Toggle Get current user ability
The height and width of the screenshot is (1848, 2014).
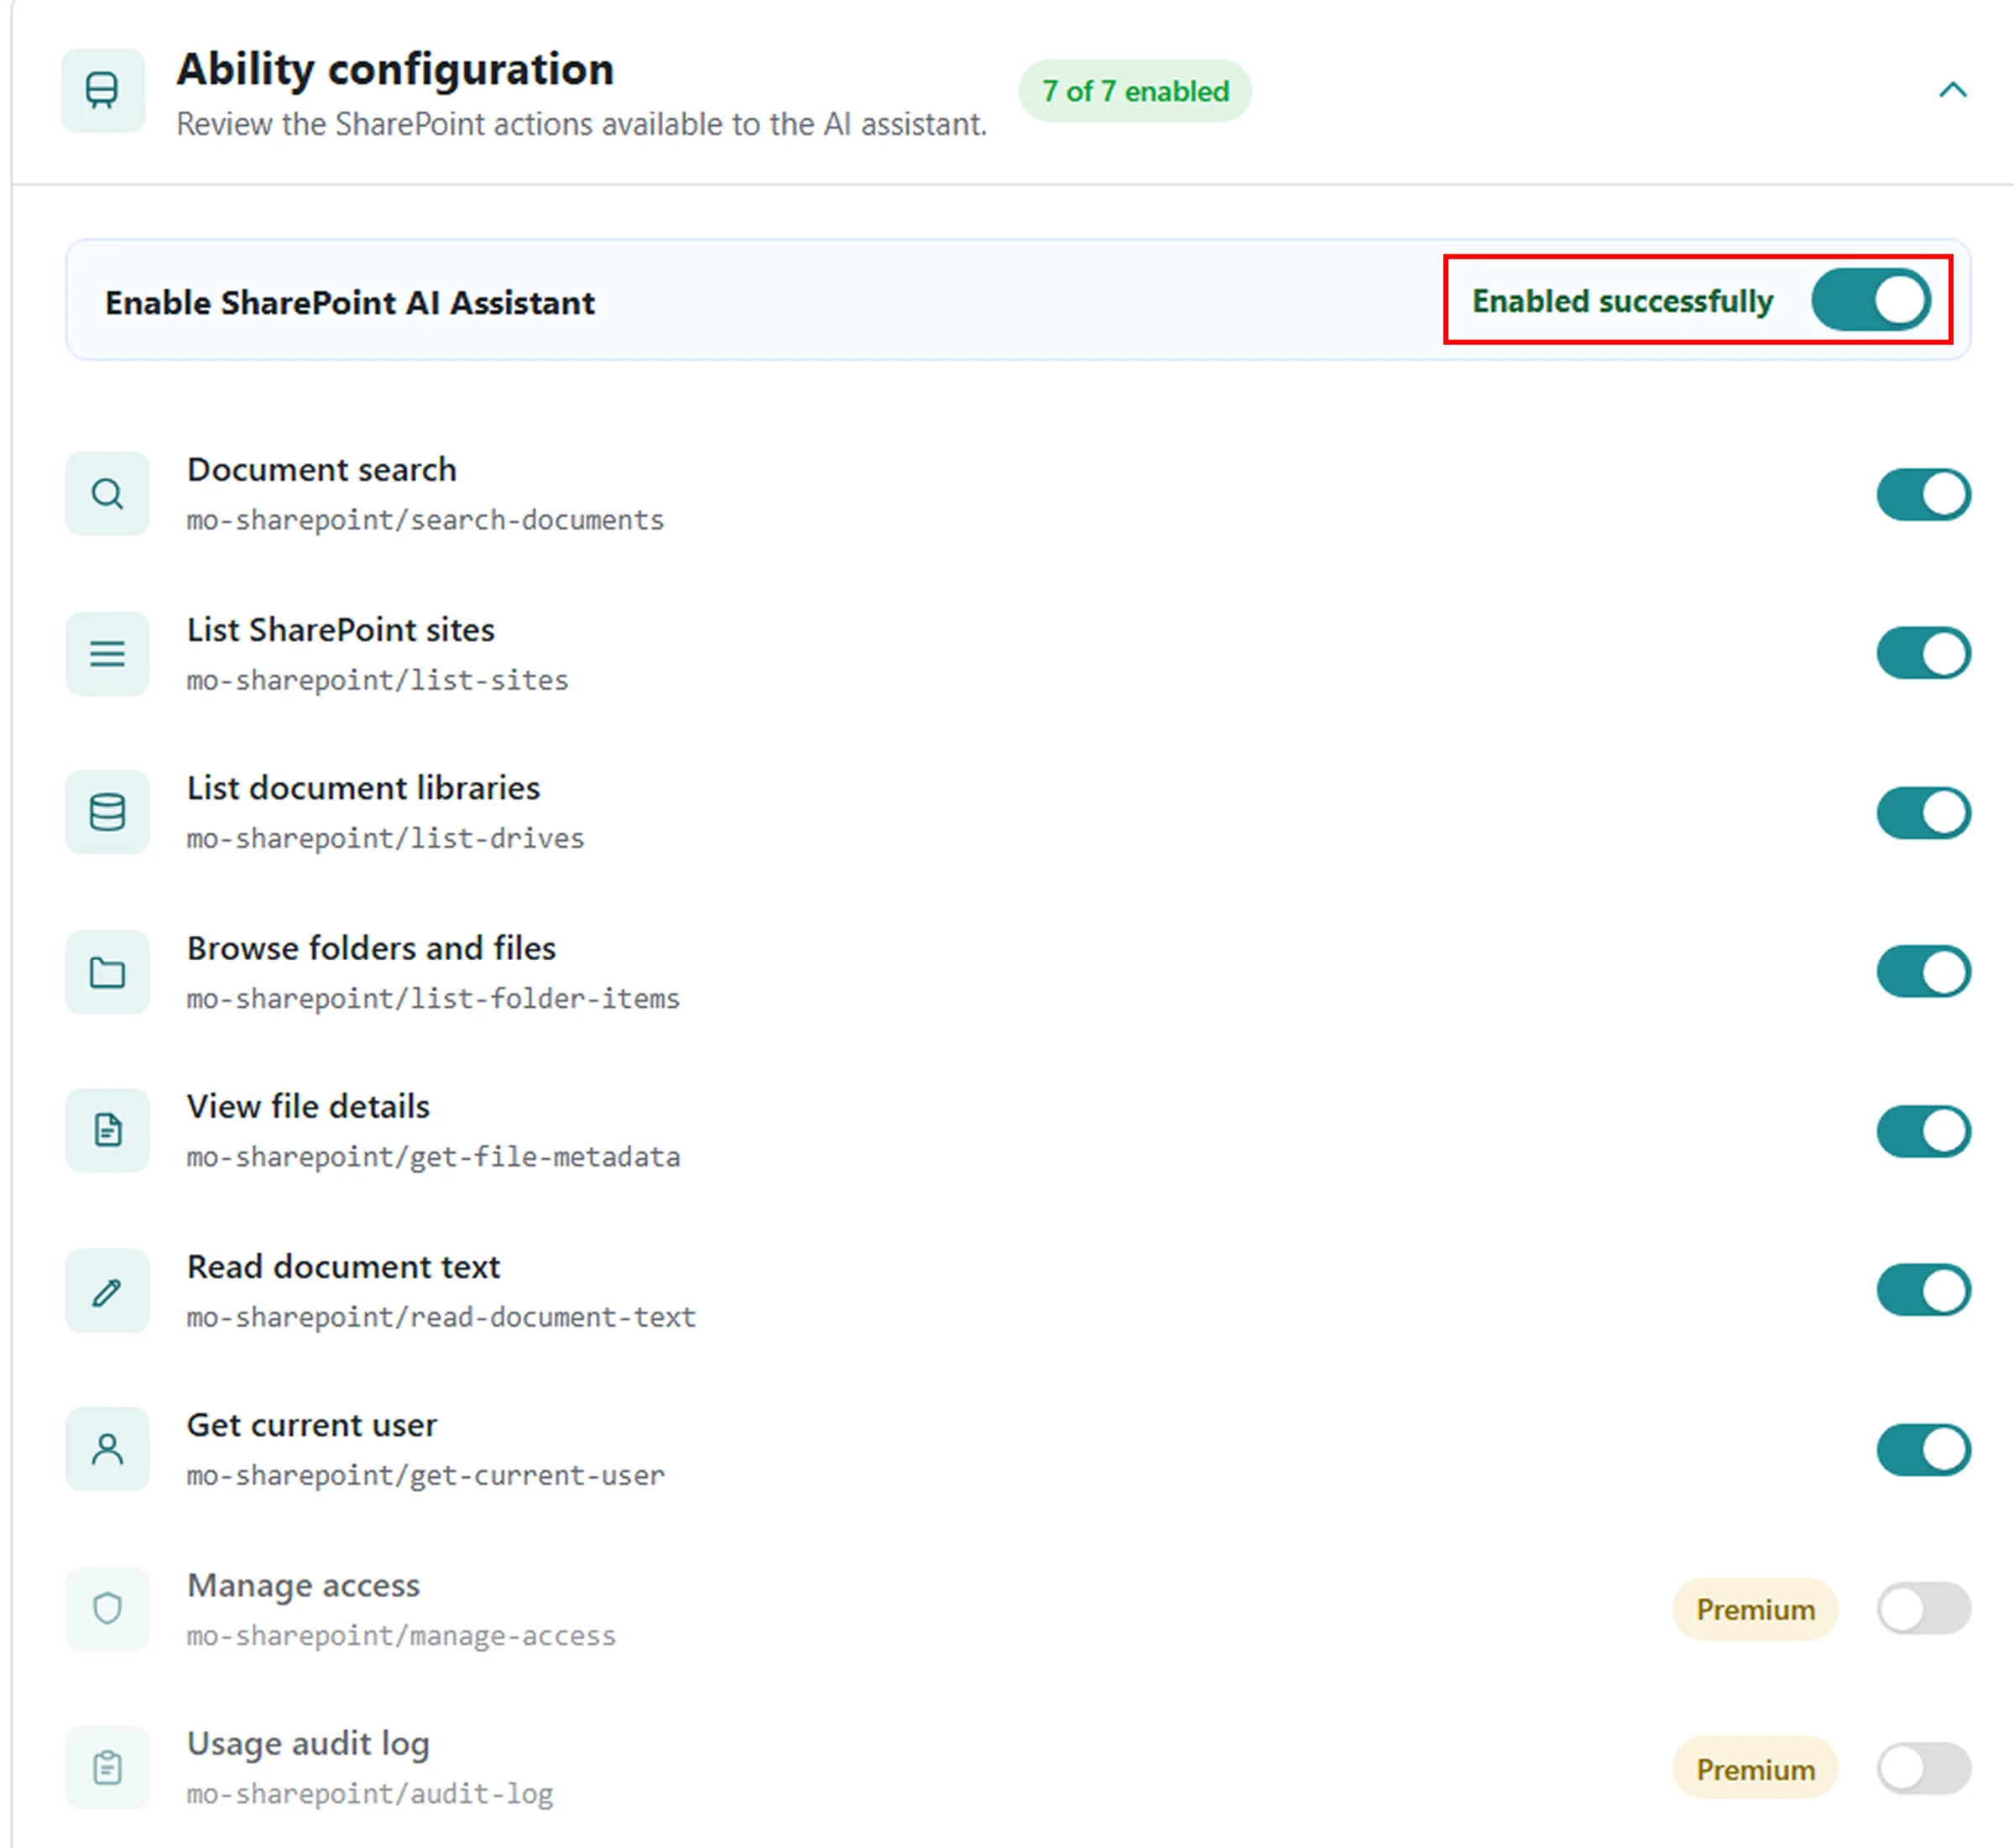pos(1924,1450)
